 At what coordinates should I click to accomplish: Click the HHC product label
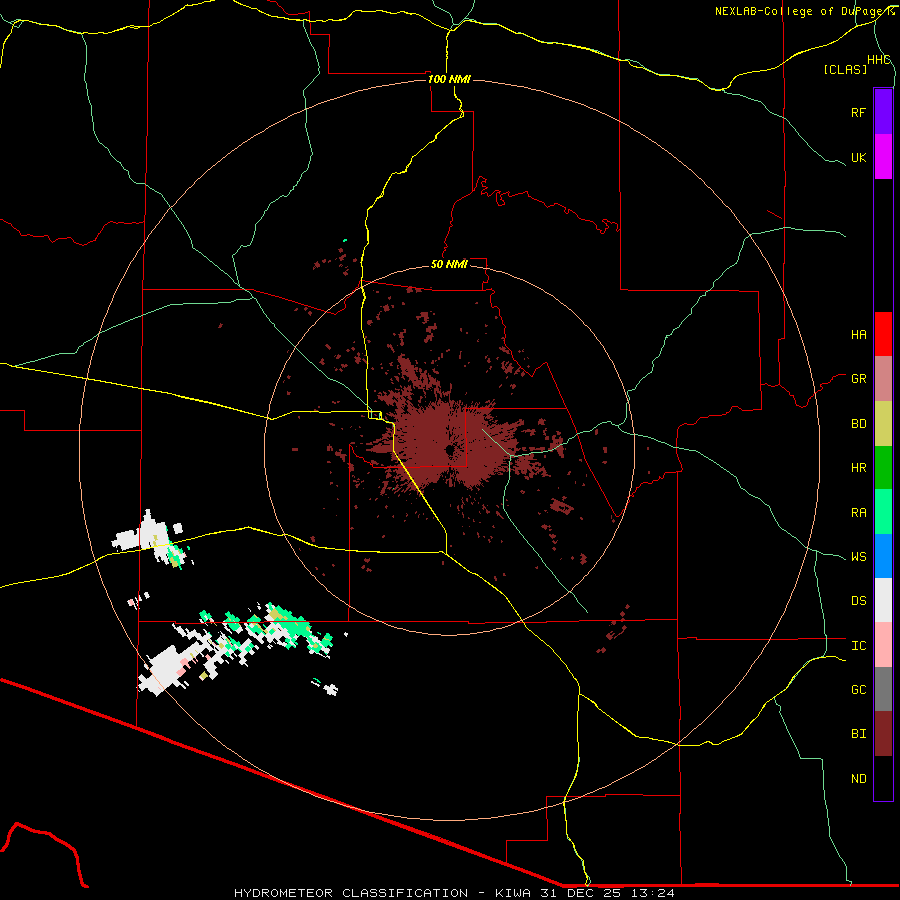(x=878, y=60)
